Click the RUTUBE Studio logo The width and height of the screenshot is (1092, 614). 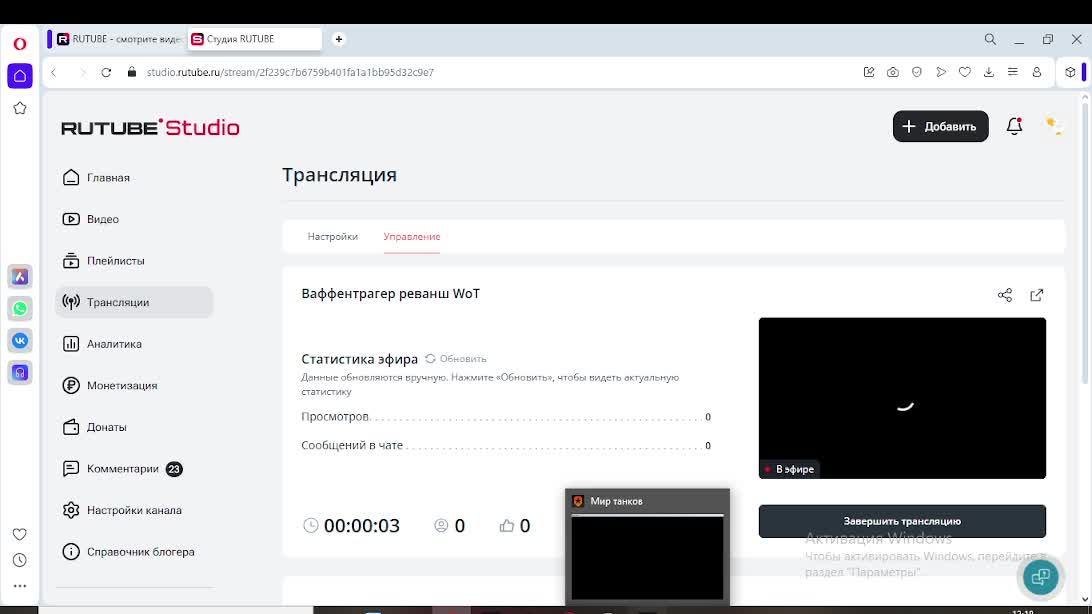coord(150,127)
